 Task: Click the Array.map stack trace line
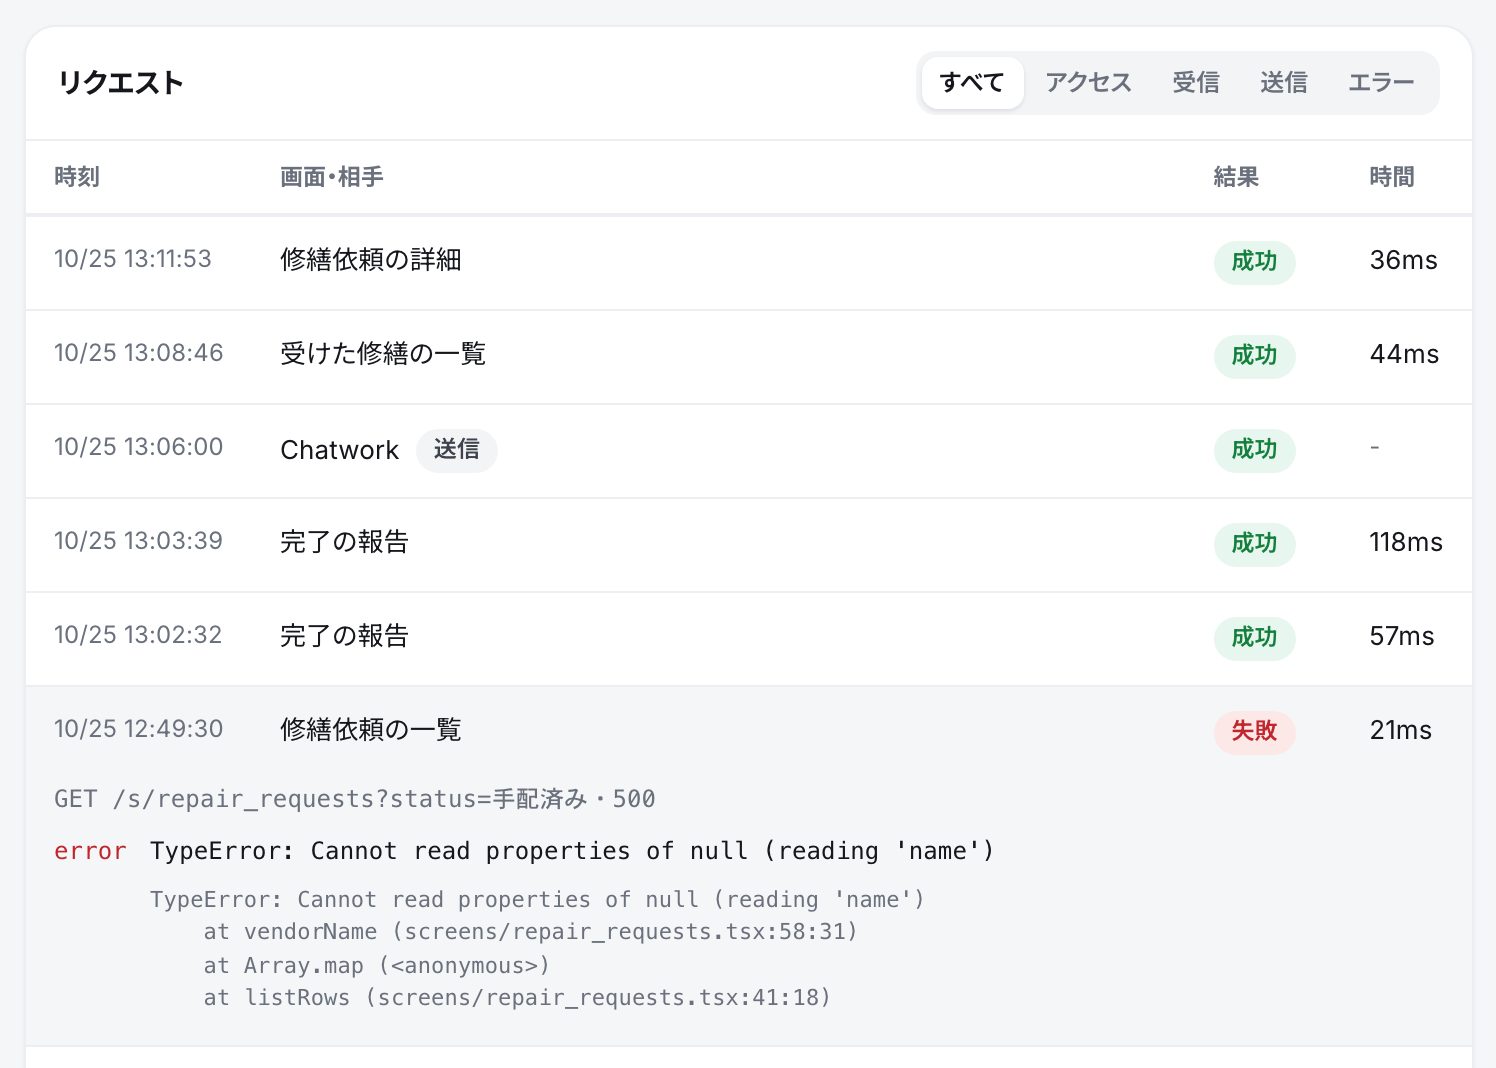(376, 966)
